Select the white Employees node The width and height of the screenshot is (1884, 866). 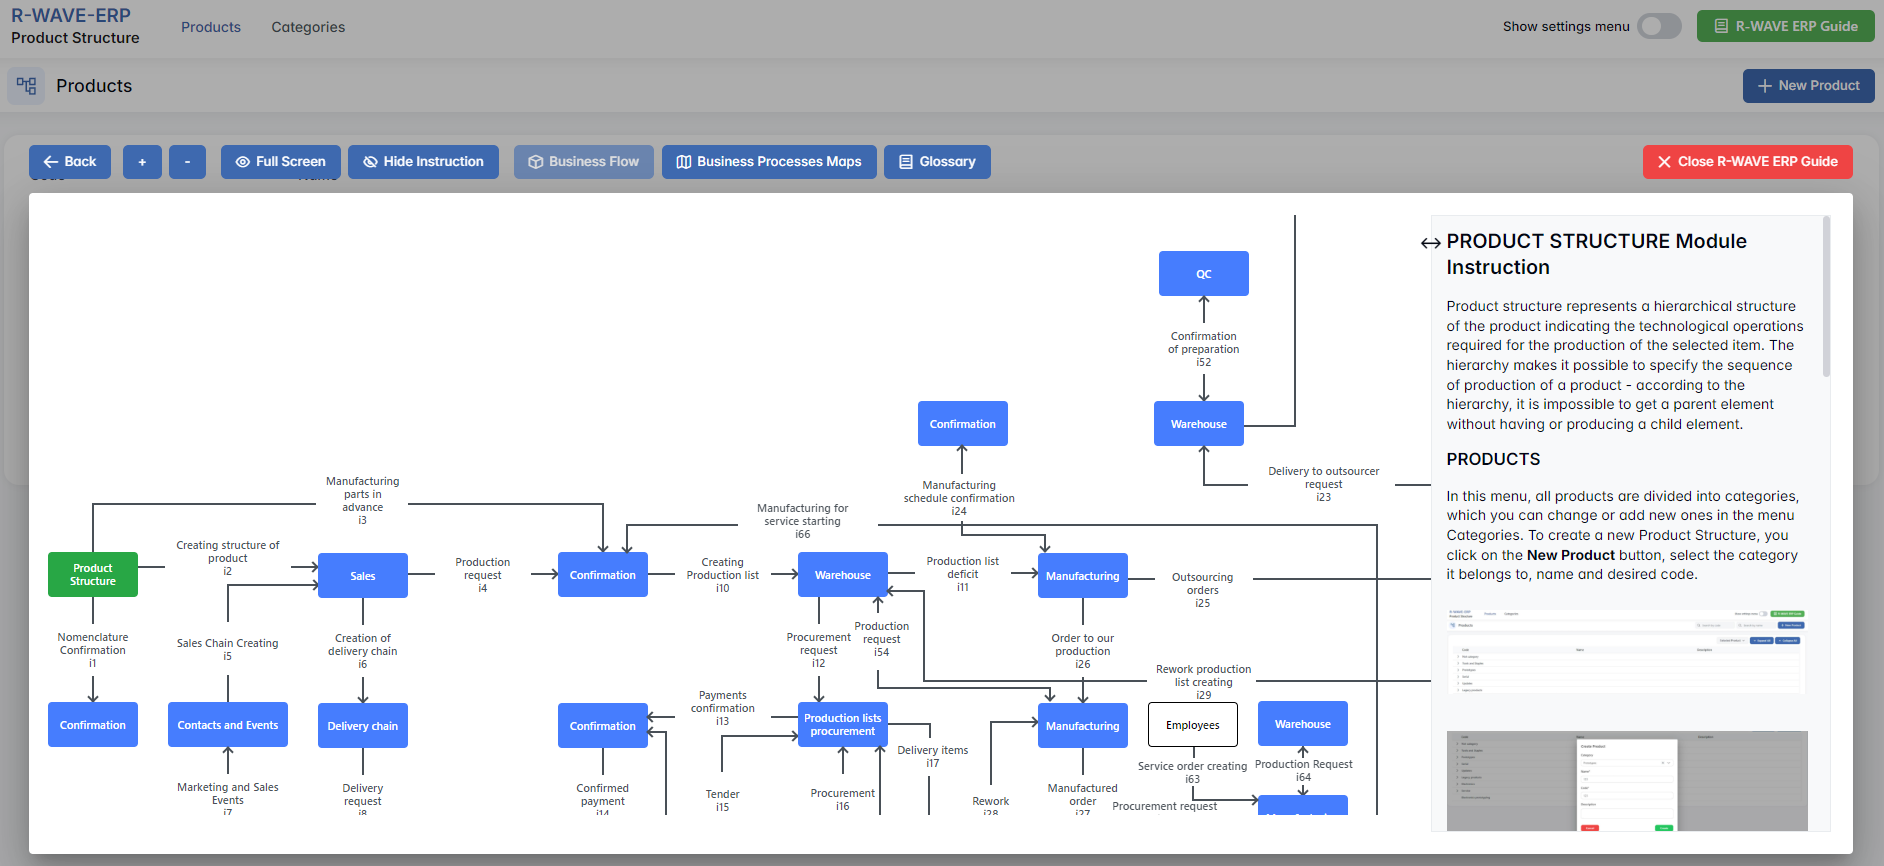1192,725
